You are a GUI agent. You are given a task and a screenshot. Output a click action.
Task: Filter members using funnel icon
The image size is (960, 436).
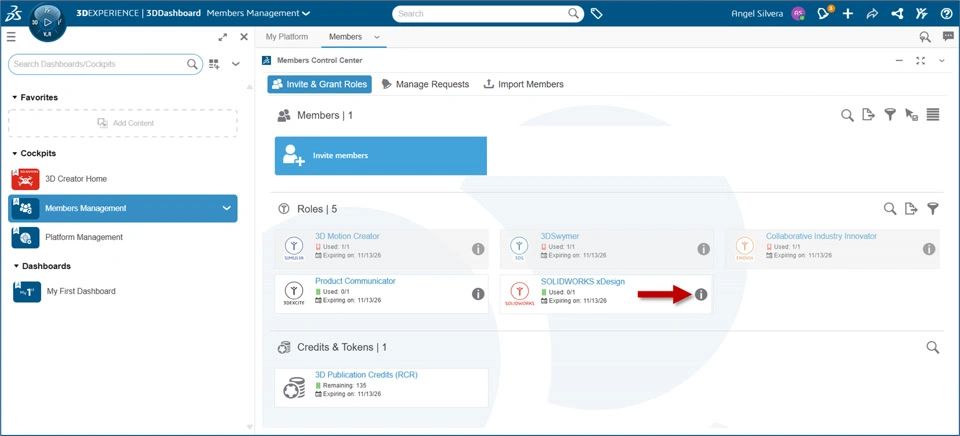point(890,115)
